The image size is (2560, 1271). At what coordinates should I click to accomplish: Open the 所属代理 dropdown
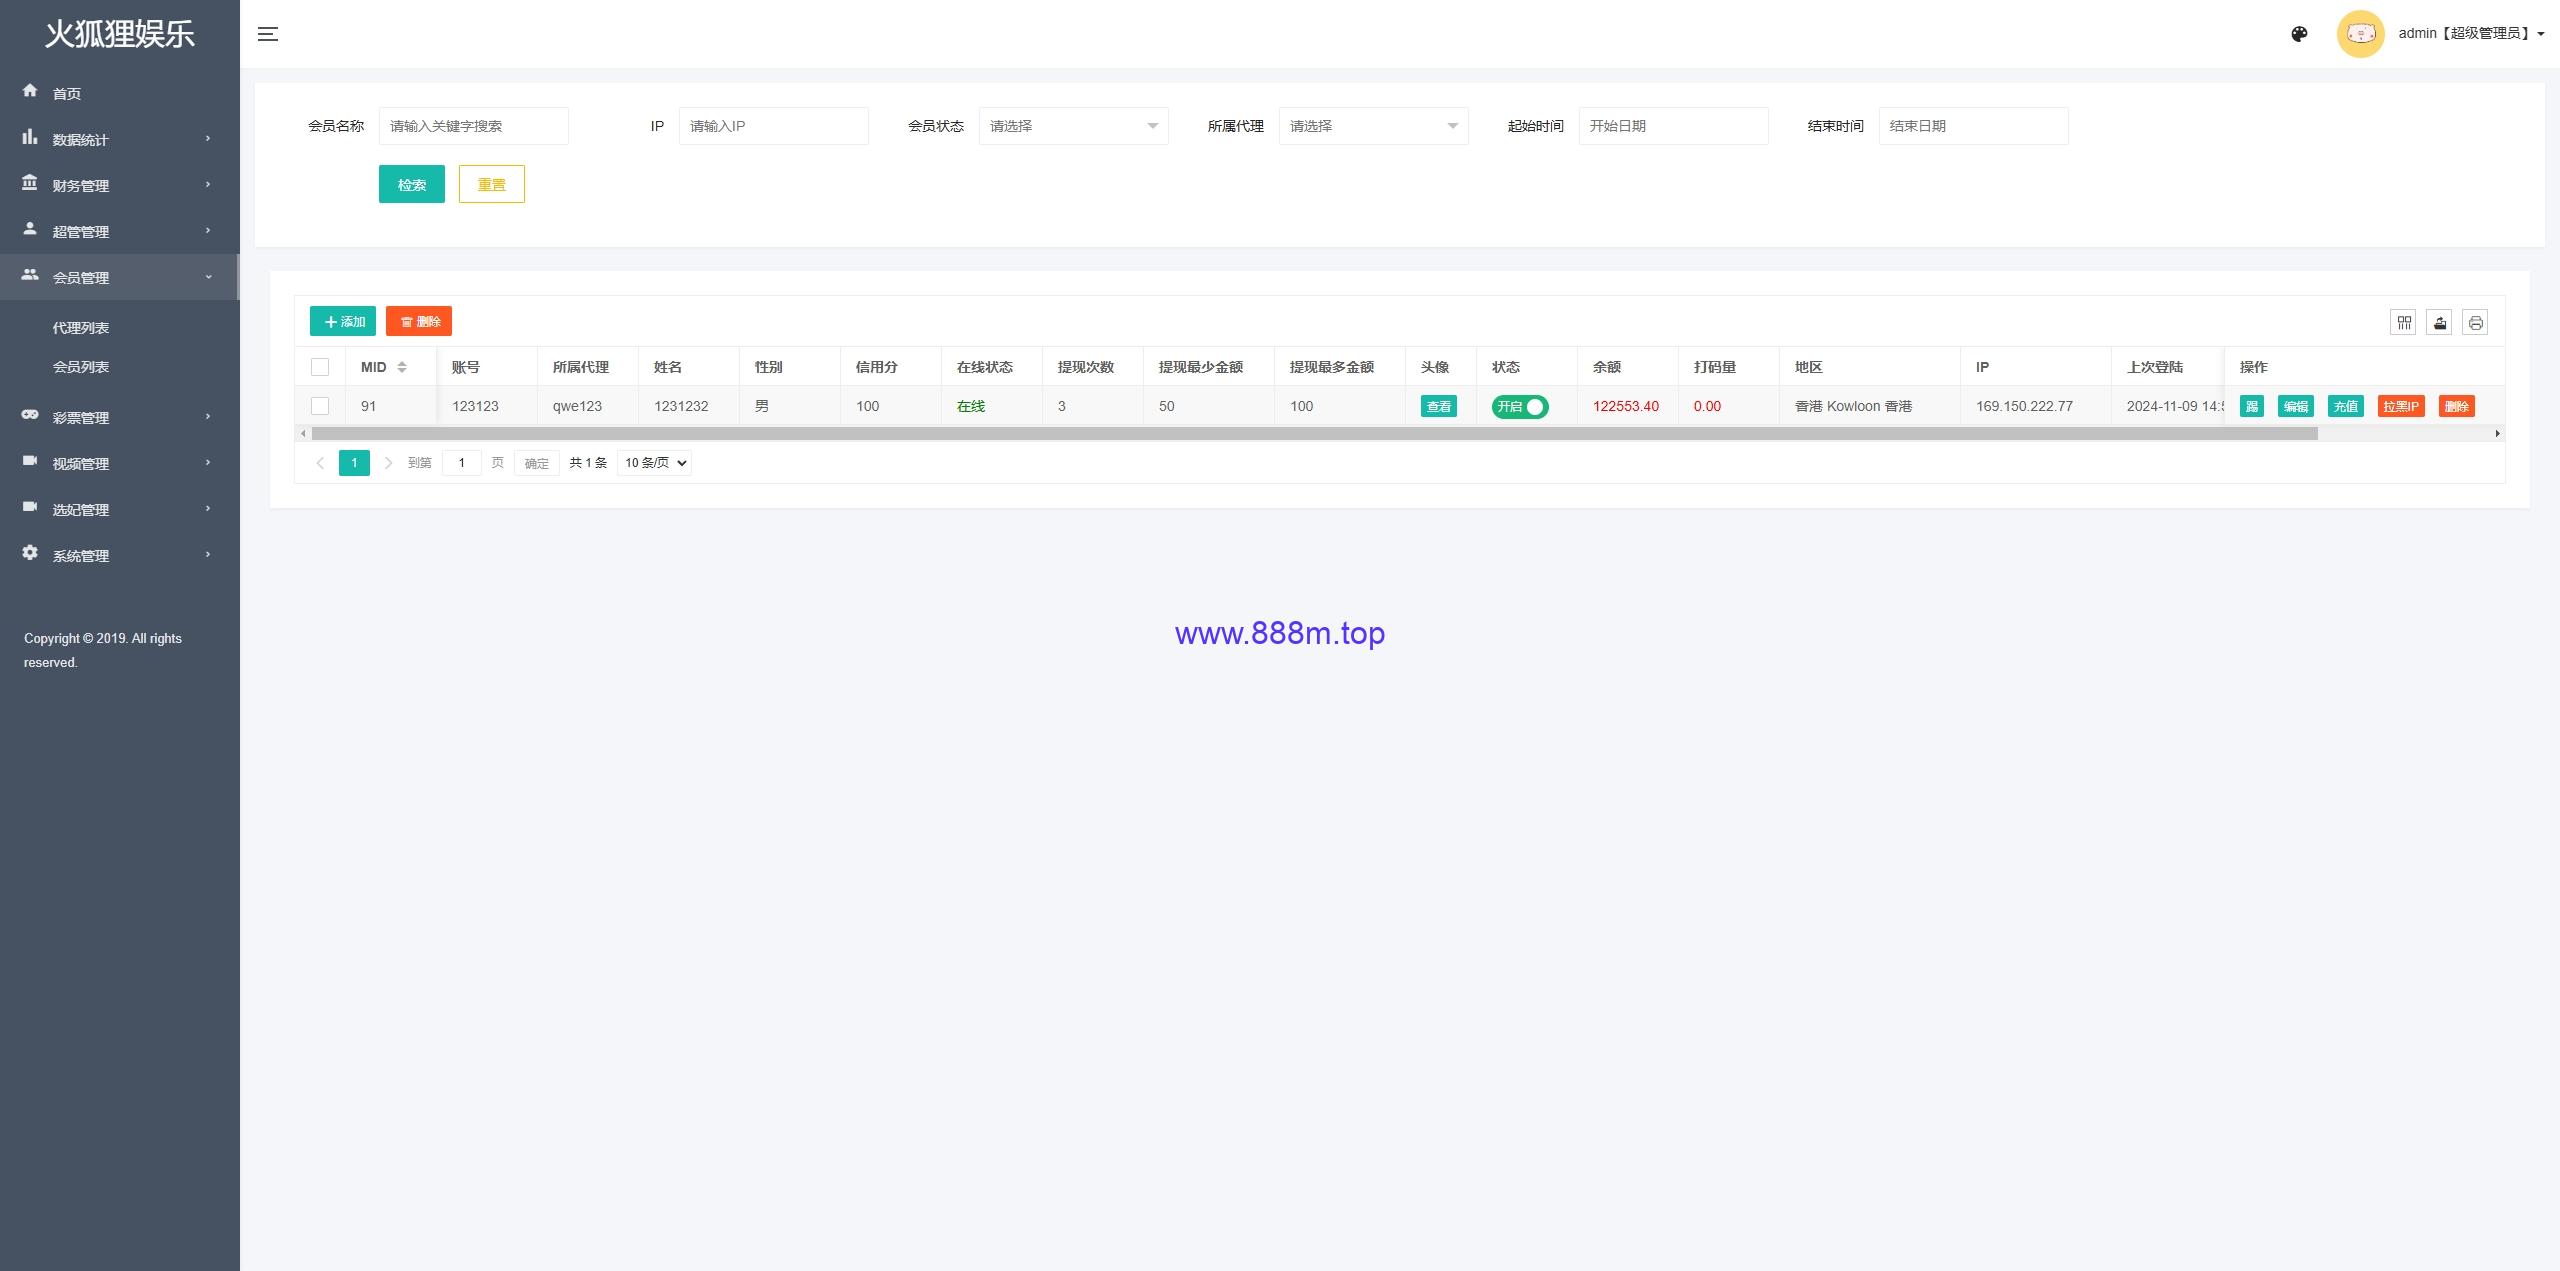point(1373,126)
